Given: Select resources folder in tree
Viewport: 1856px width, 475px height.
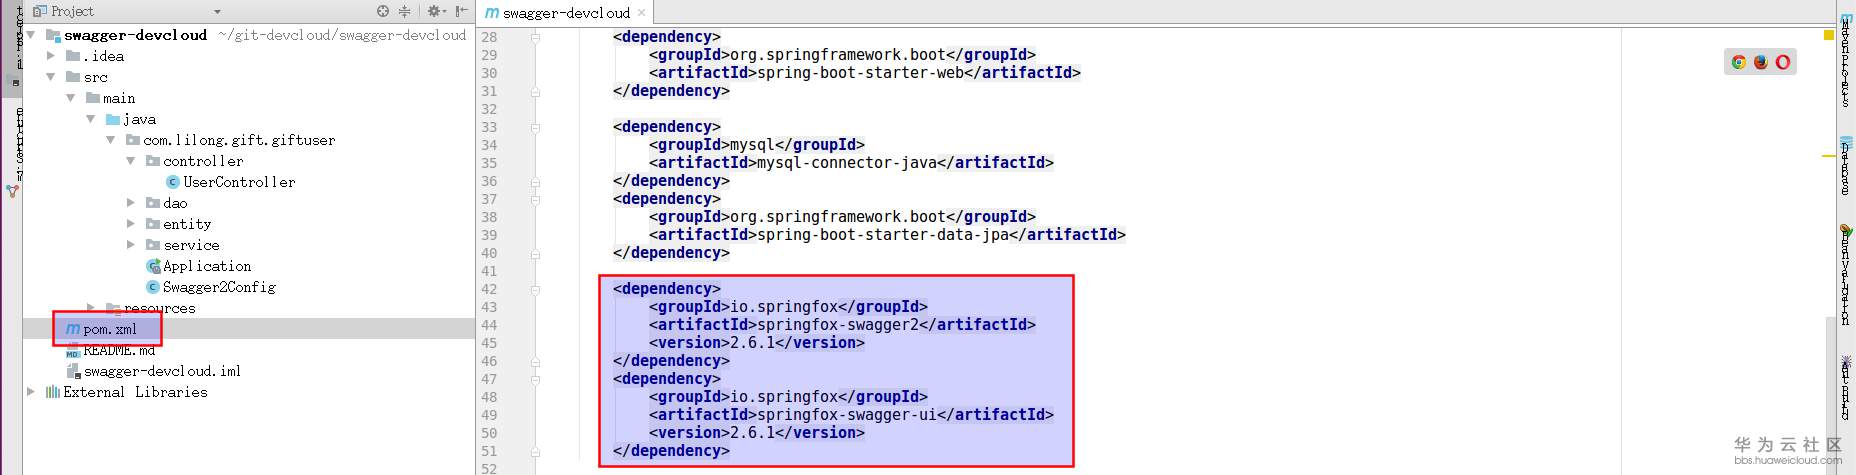Looking at the screenshot, I should 150,308.
